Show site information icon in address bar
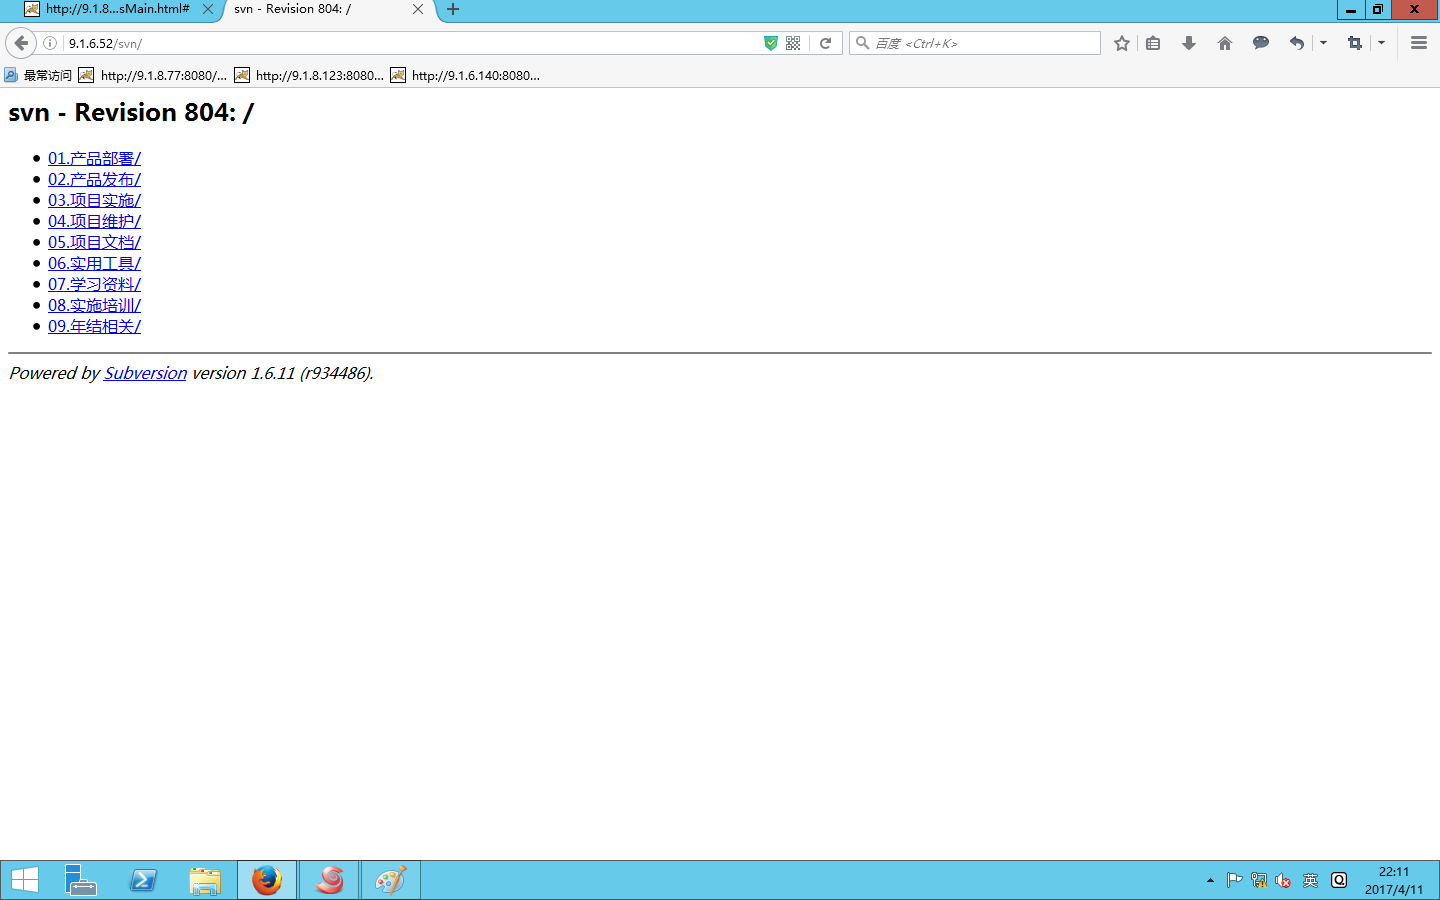This screenshot has width=1440, height=900. [50, 43]
